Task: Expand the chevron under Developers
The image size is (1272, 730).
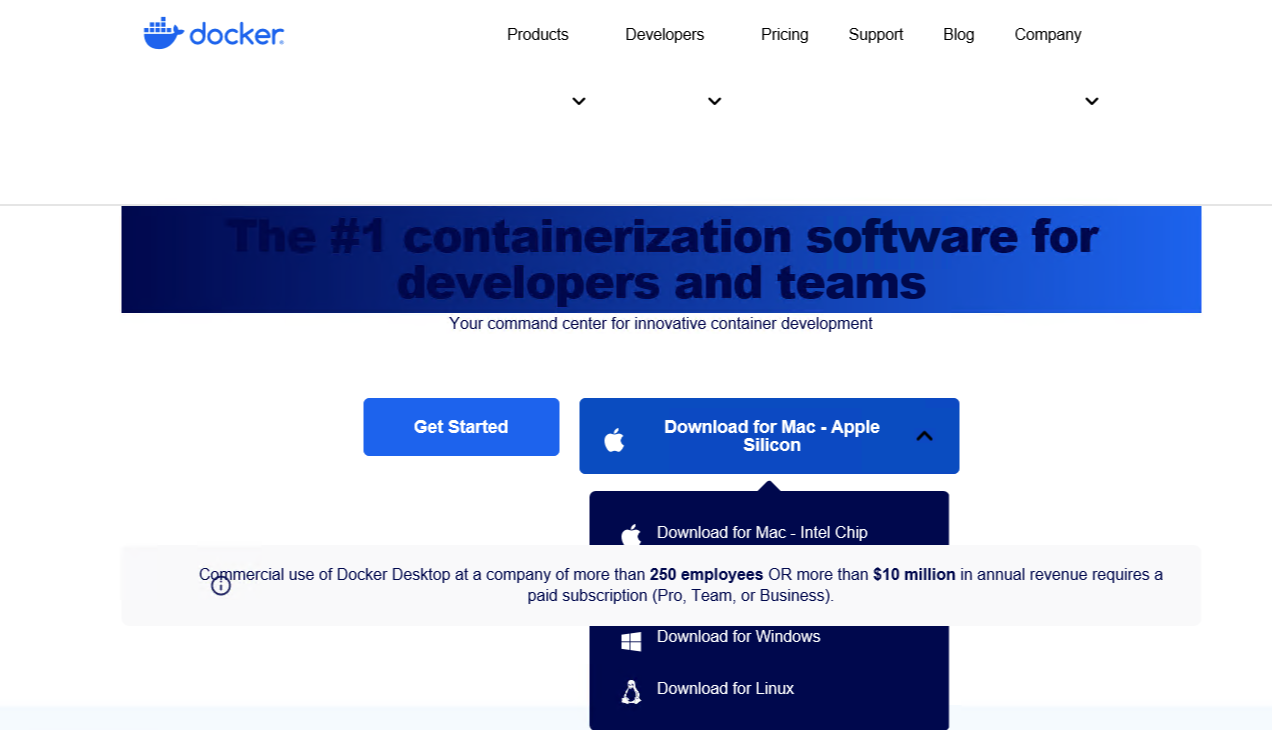Action: tap(714, 101)
